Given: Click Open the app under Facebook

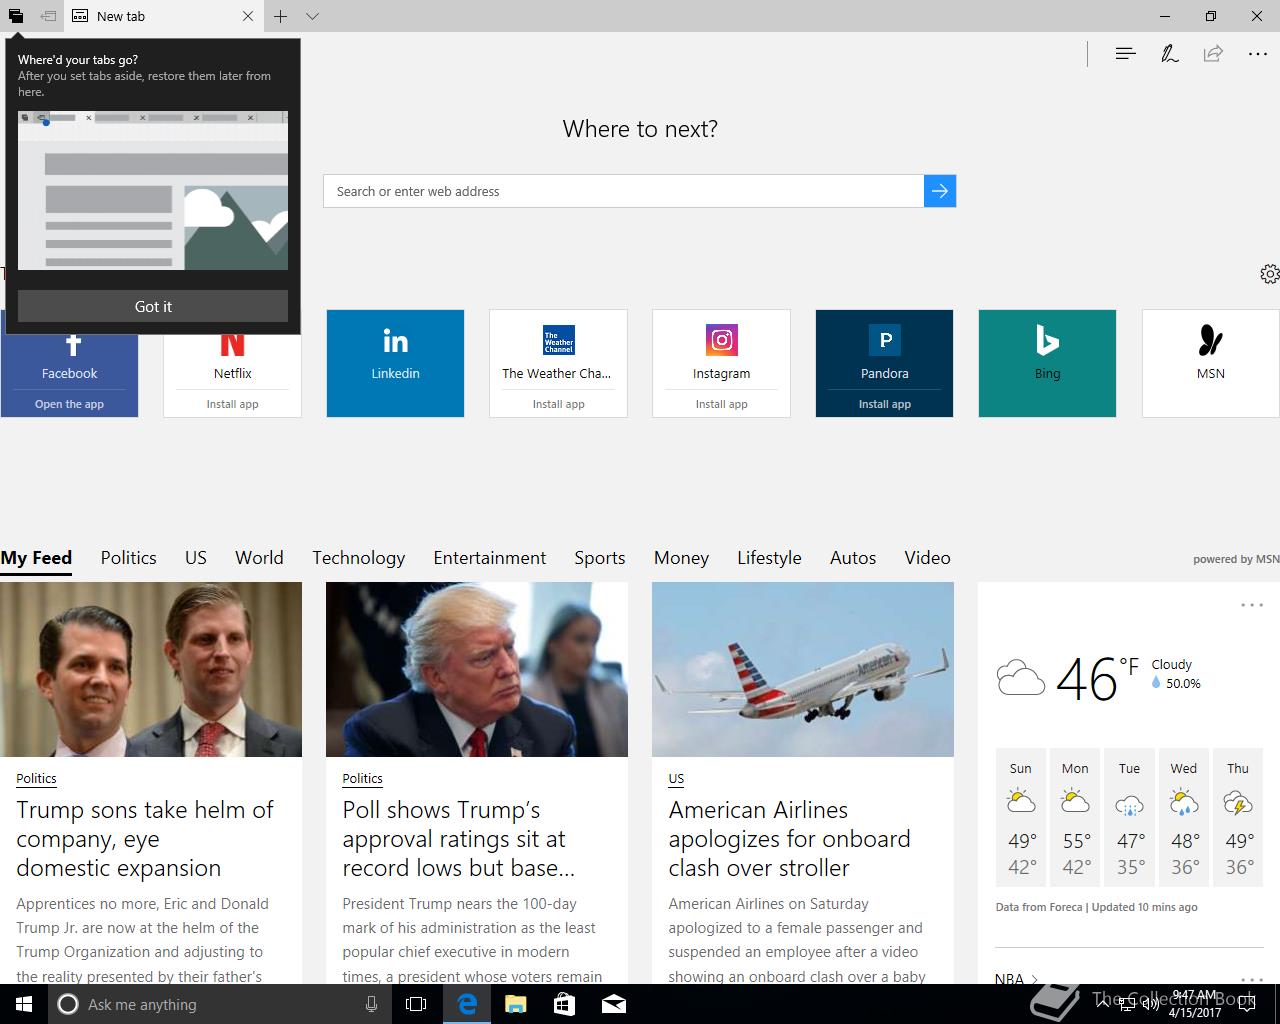Looking at the screenshot, I should pyautogui.click(x=69, y=404).
